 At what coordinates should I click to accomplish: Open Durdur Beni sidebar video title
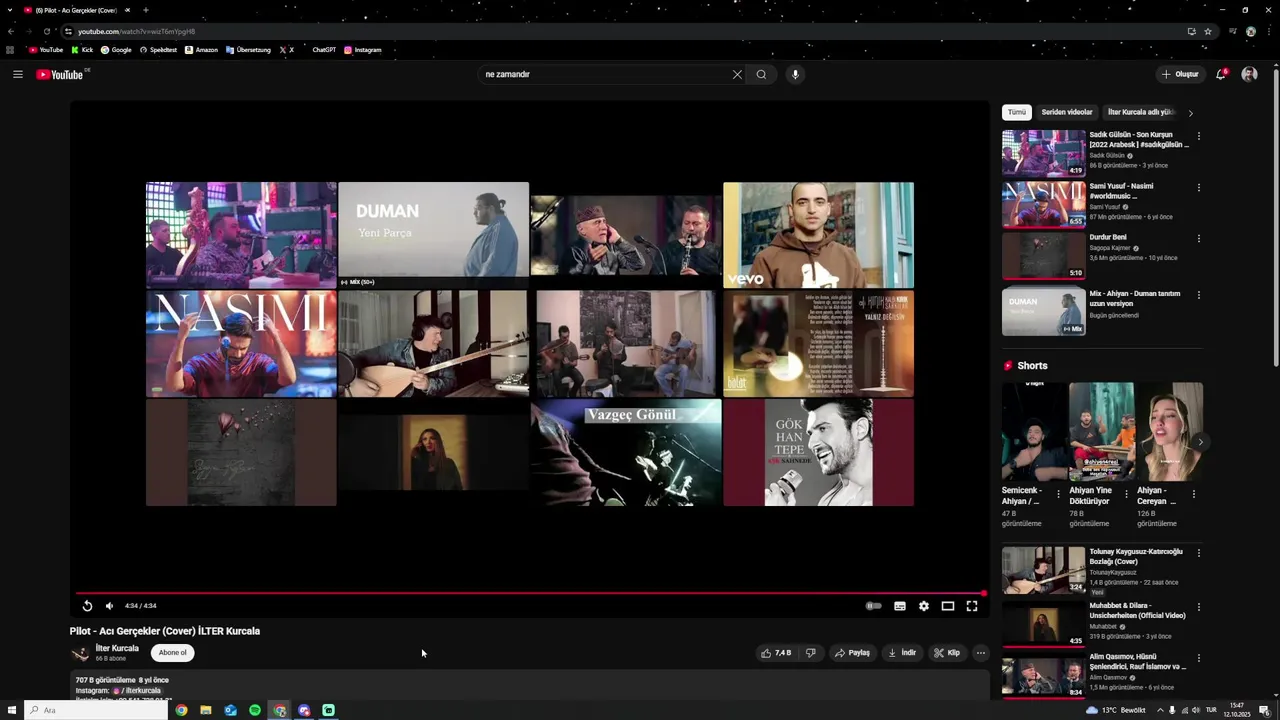point(1108,237)
